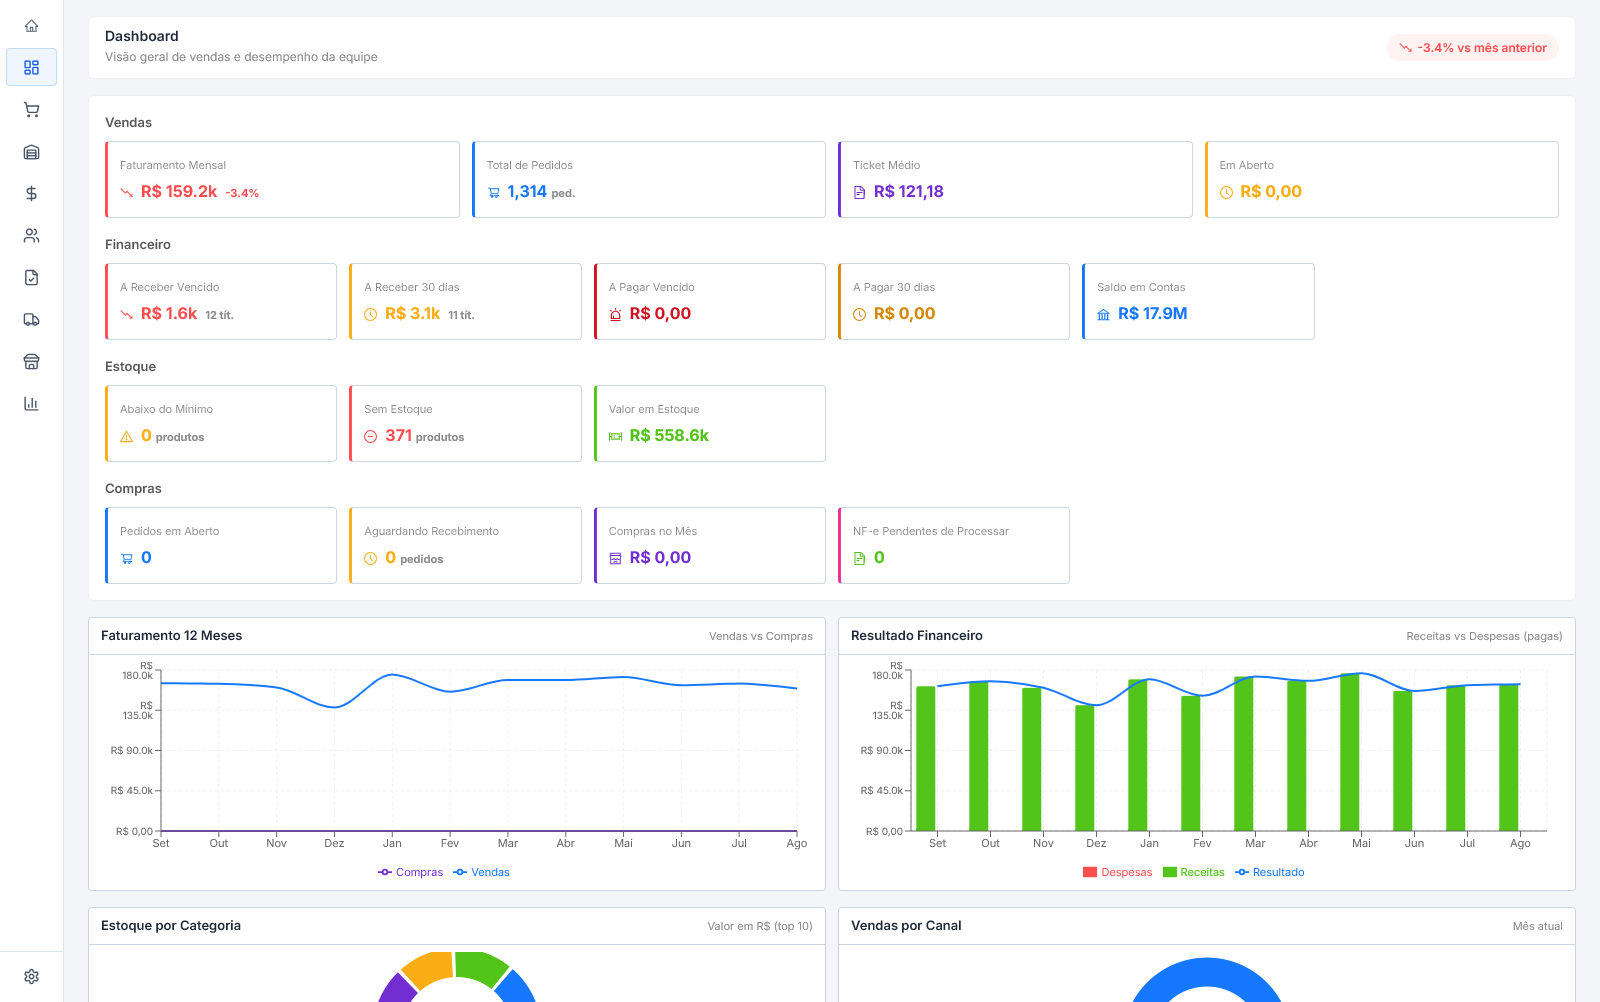1600x1002 pixels.
Task: Click the green Receitas bar for Dez
Action: click(x=1085, y=768)
